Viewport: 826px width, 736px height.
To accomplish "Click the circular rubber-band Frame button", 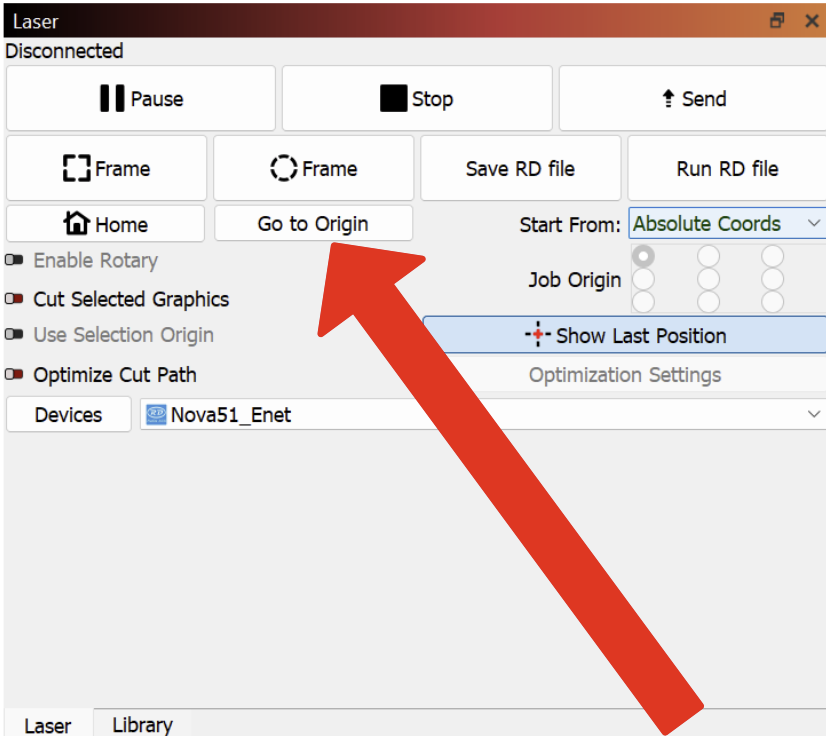I will click(313, 169).
